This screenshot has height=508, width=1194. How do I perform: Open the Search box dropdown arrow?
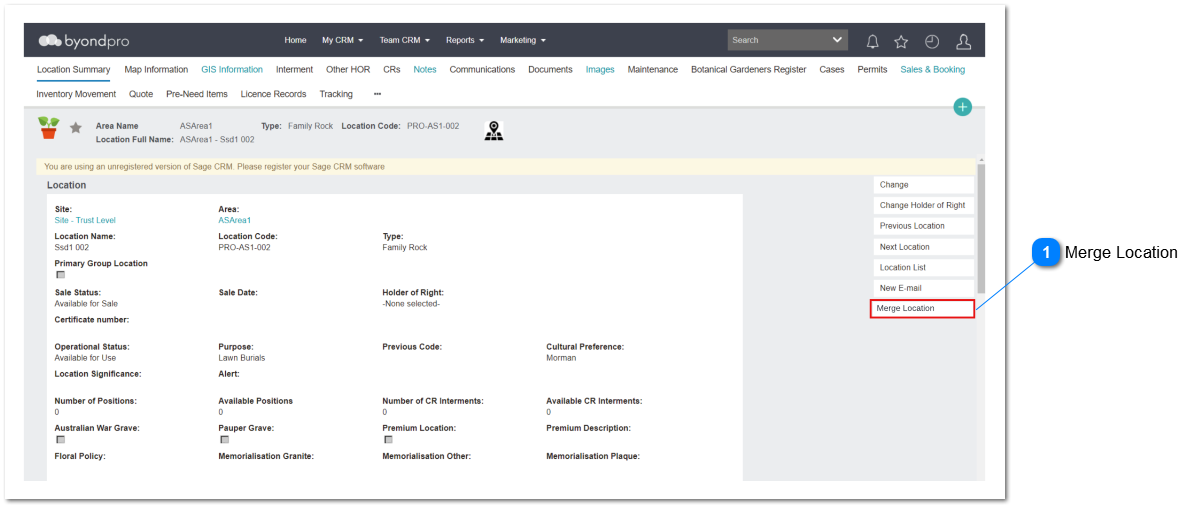[x=838, y=40]
